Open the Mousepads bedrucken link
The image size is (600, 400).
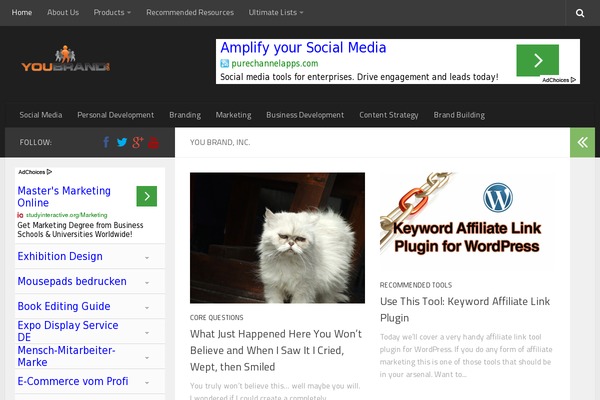tap(72, 281)
